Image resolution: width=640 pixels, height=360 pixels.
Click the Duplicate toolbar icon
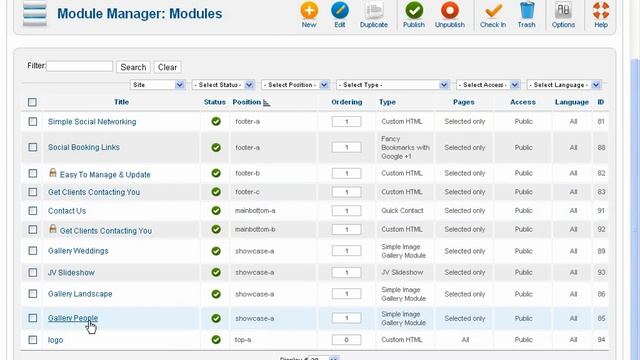coord(373,15)
